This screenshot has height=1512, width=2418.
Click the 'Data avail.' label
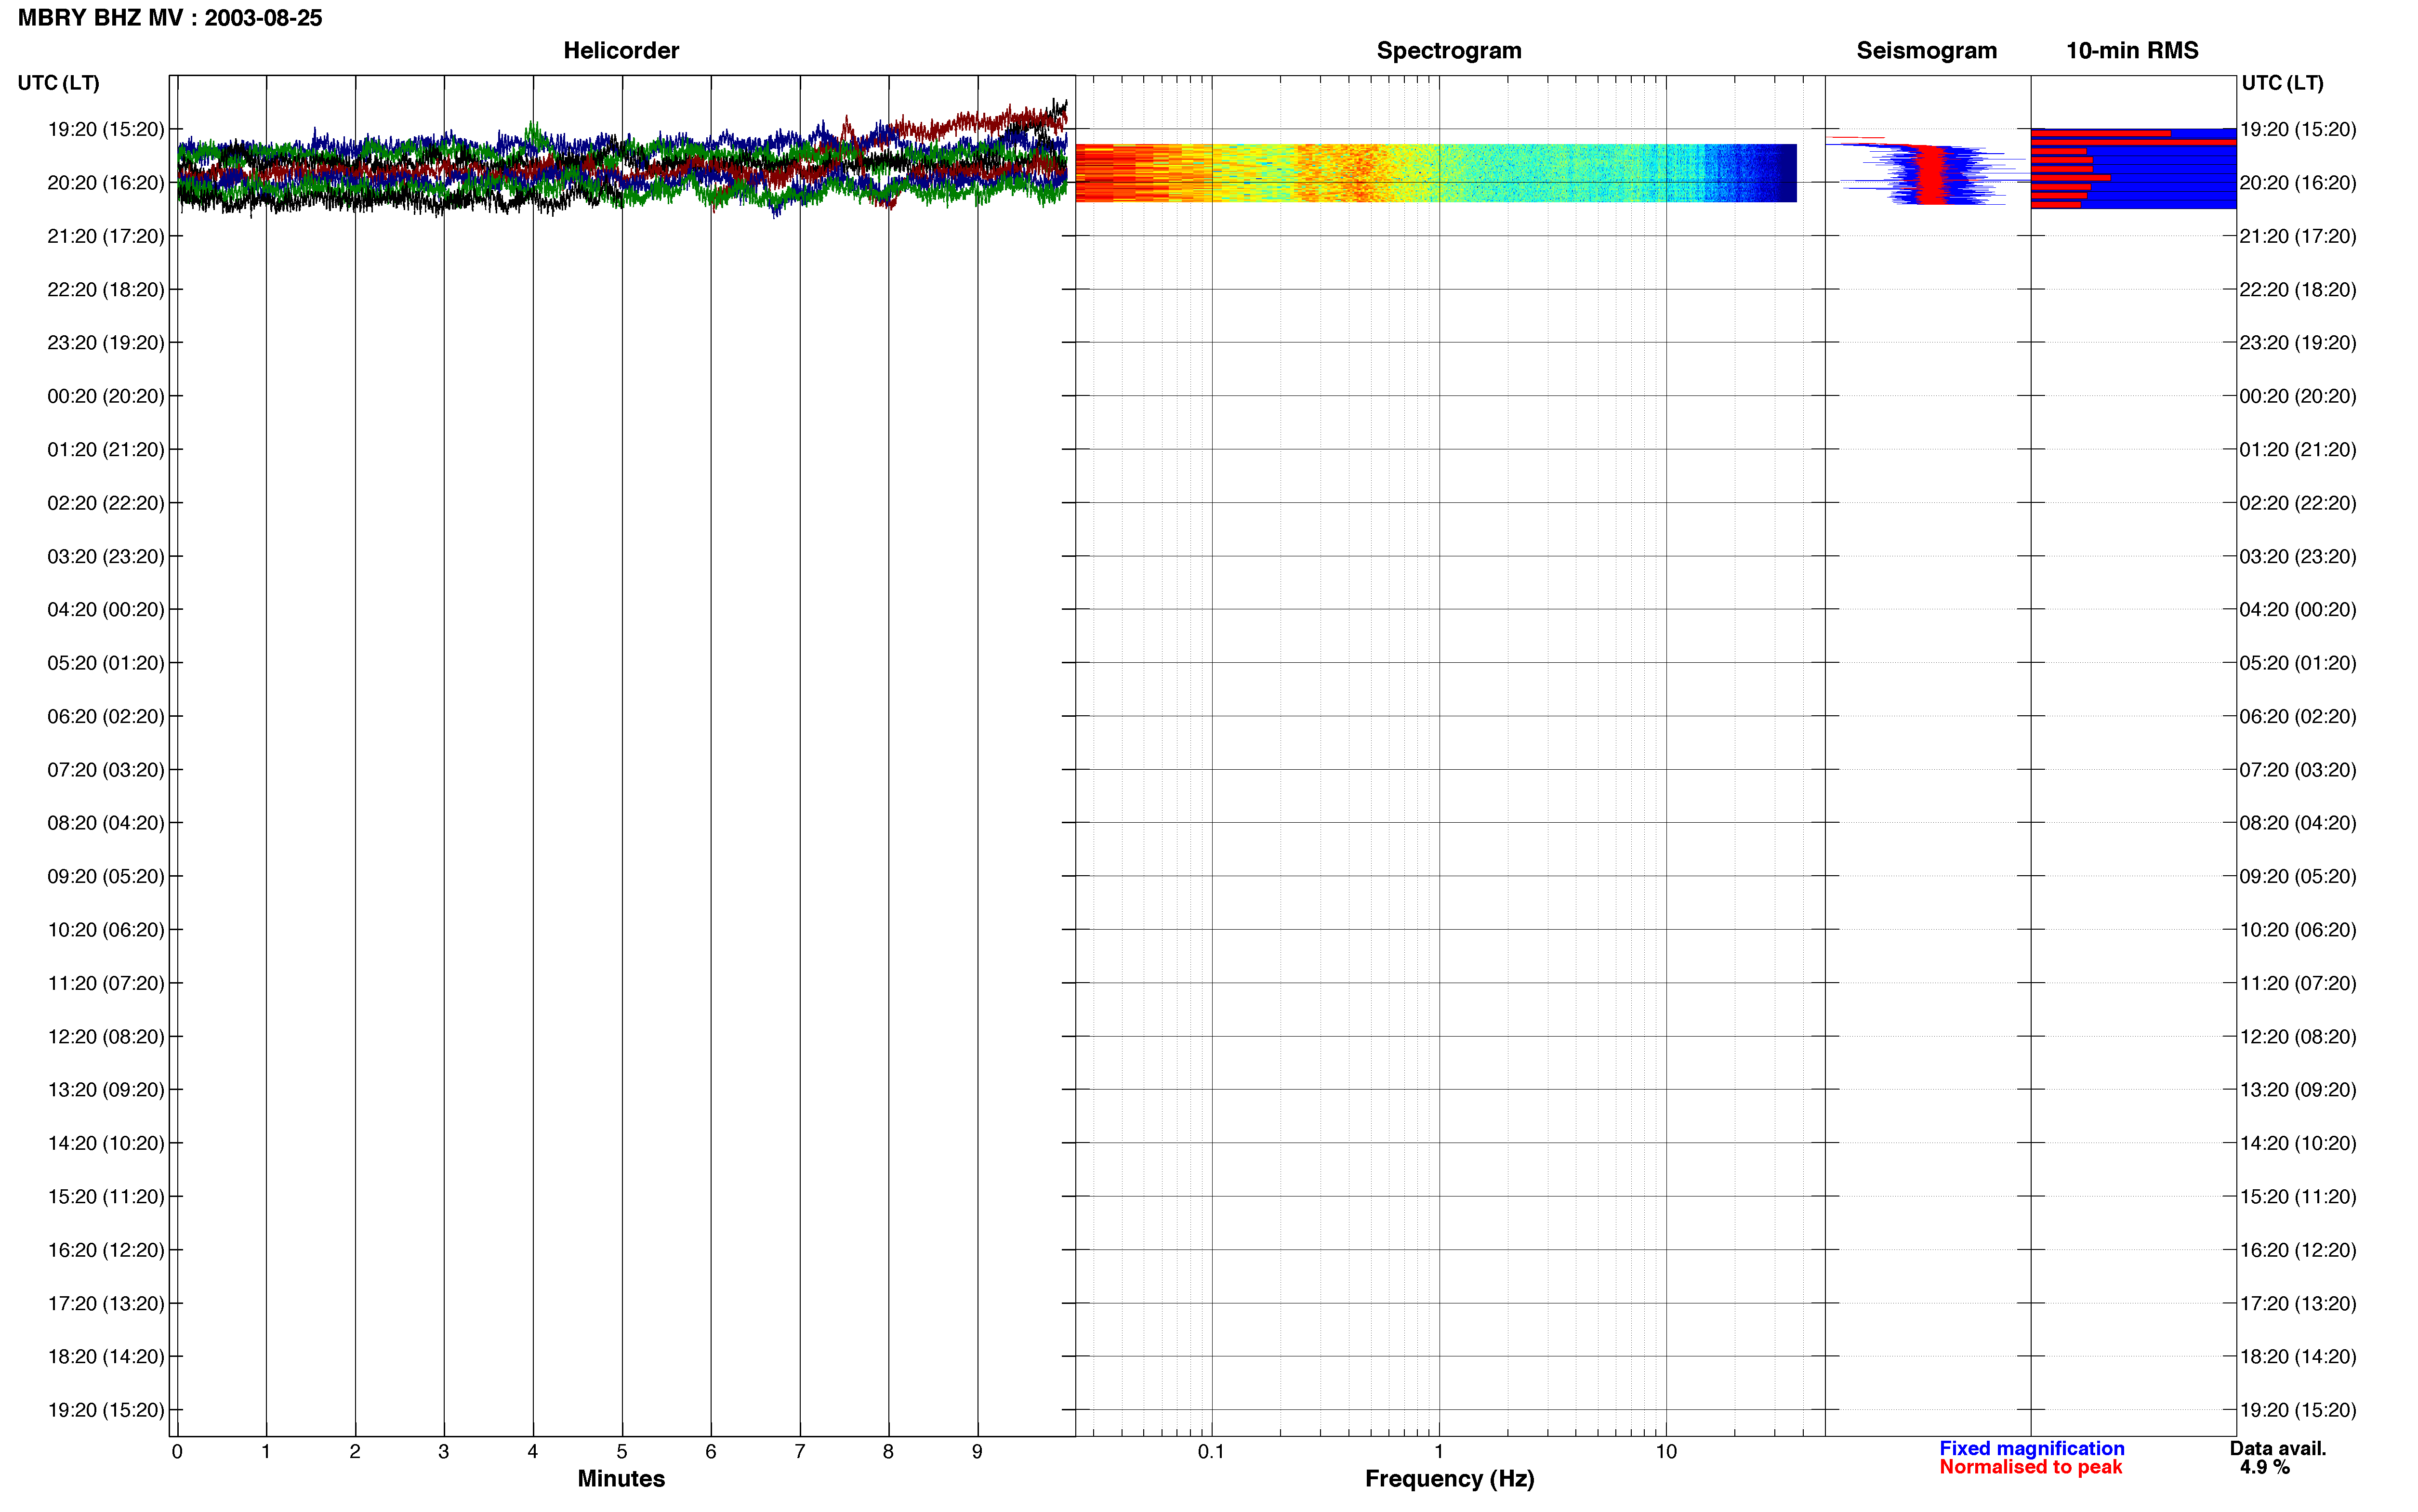[x=2278, y=1448]
